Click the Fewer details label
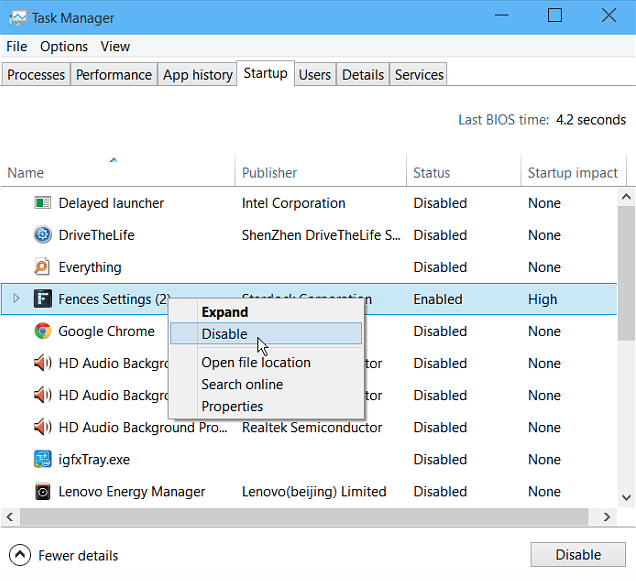Screen dimensions: 636x581 point(78,555)
